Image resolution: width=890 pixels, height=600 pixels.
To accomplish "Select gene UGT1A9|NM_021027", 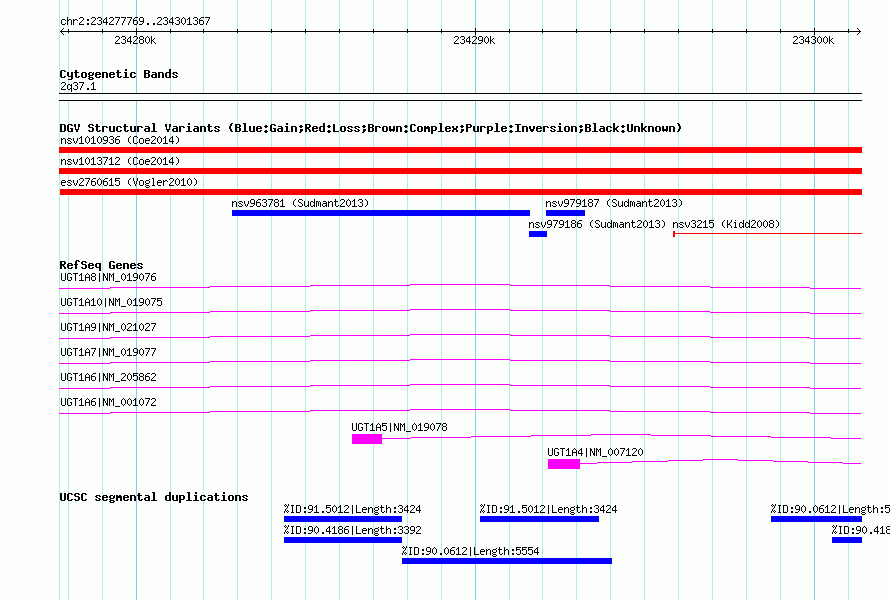I will [x=108, y=328].
